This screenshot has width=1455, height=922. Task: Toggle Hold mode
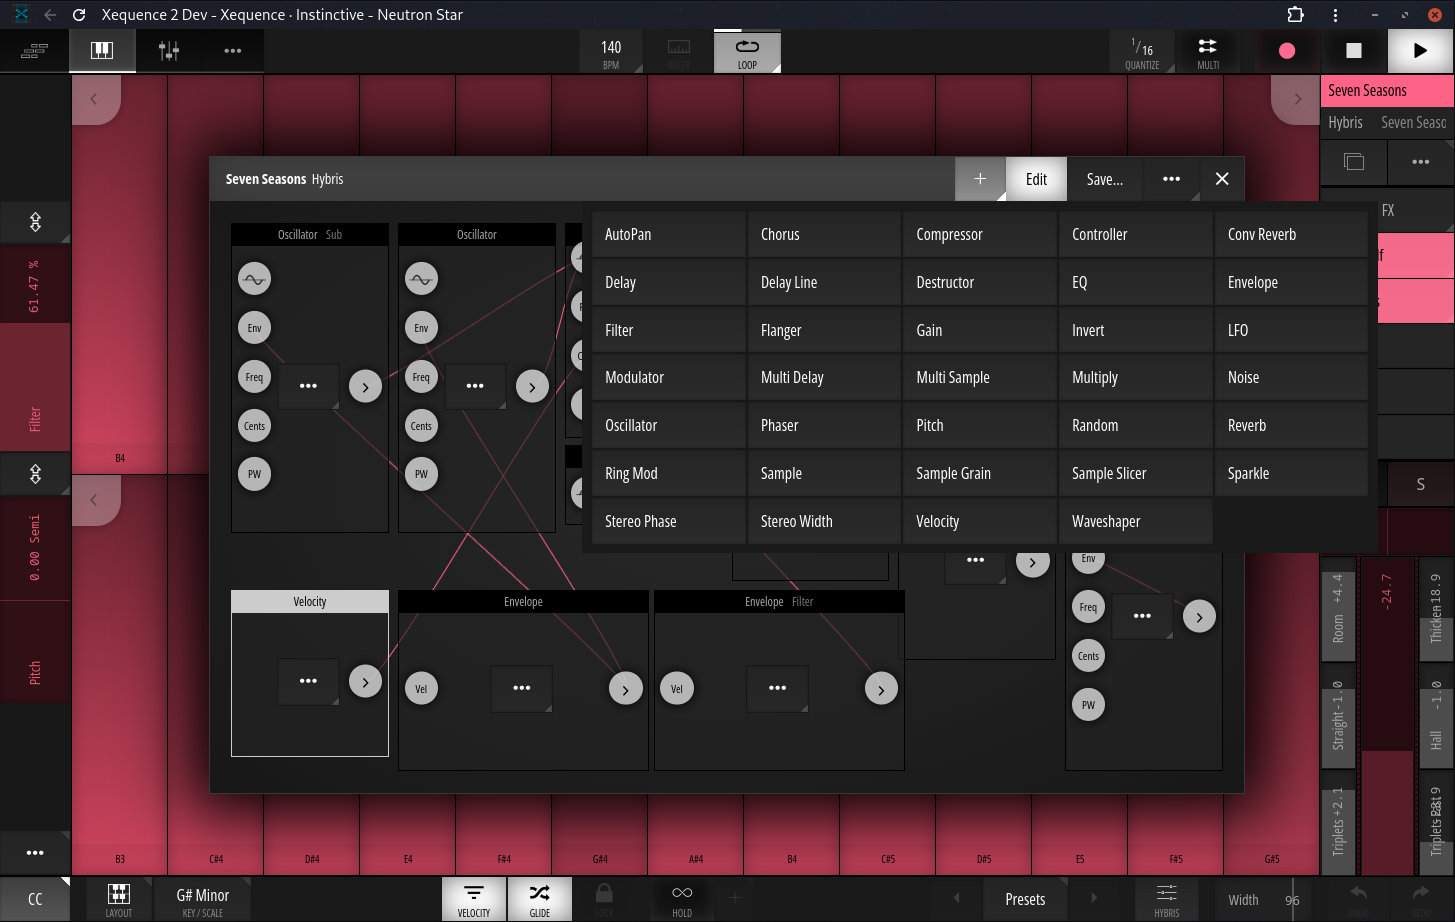[682, 899]
